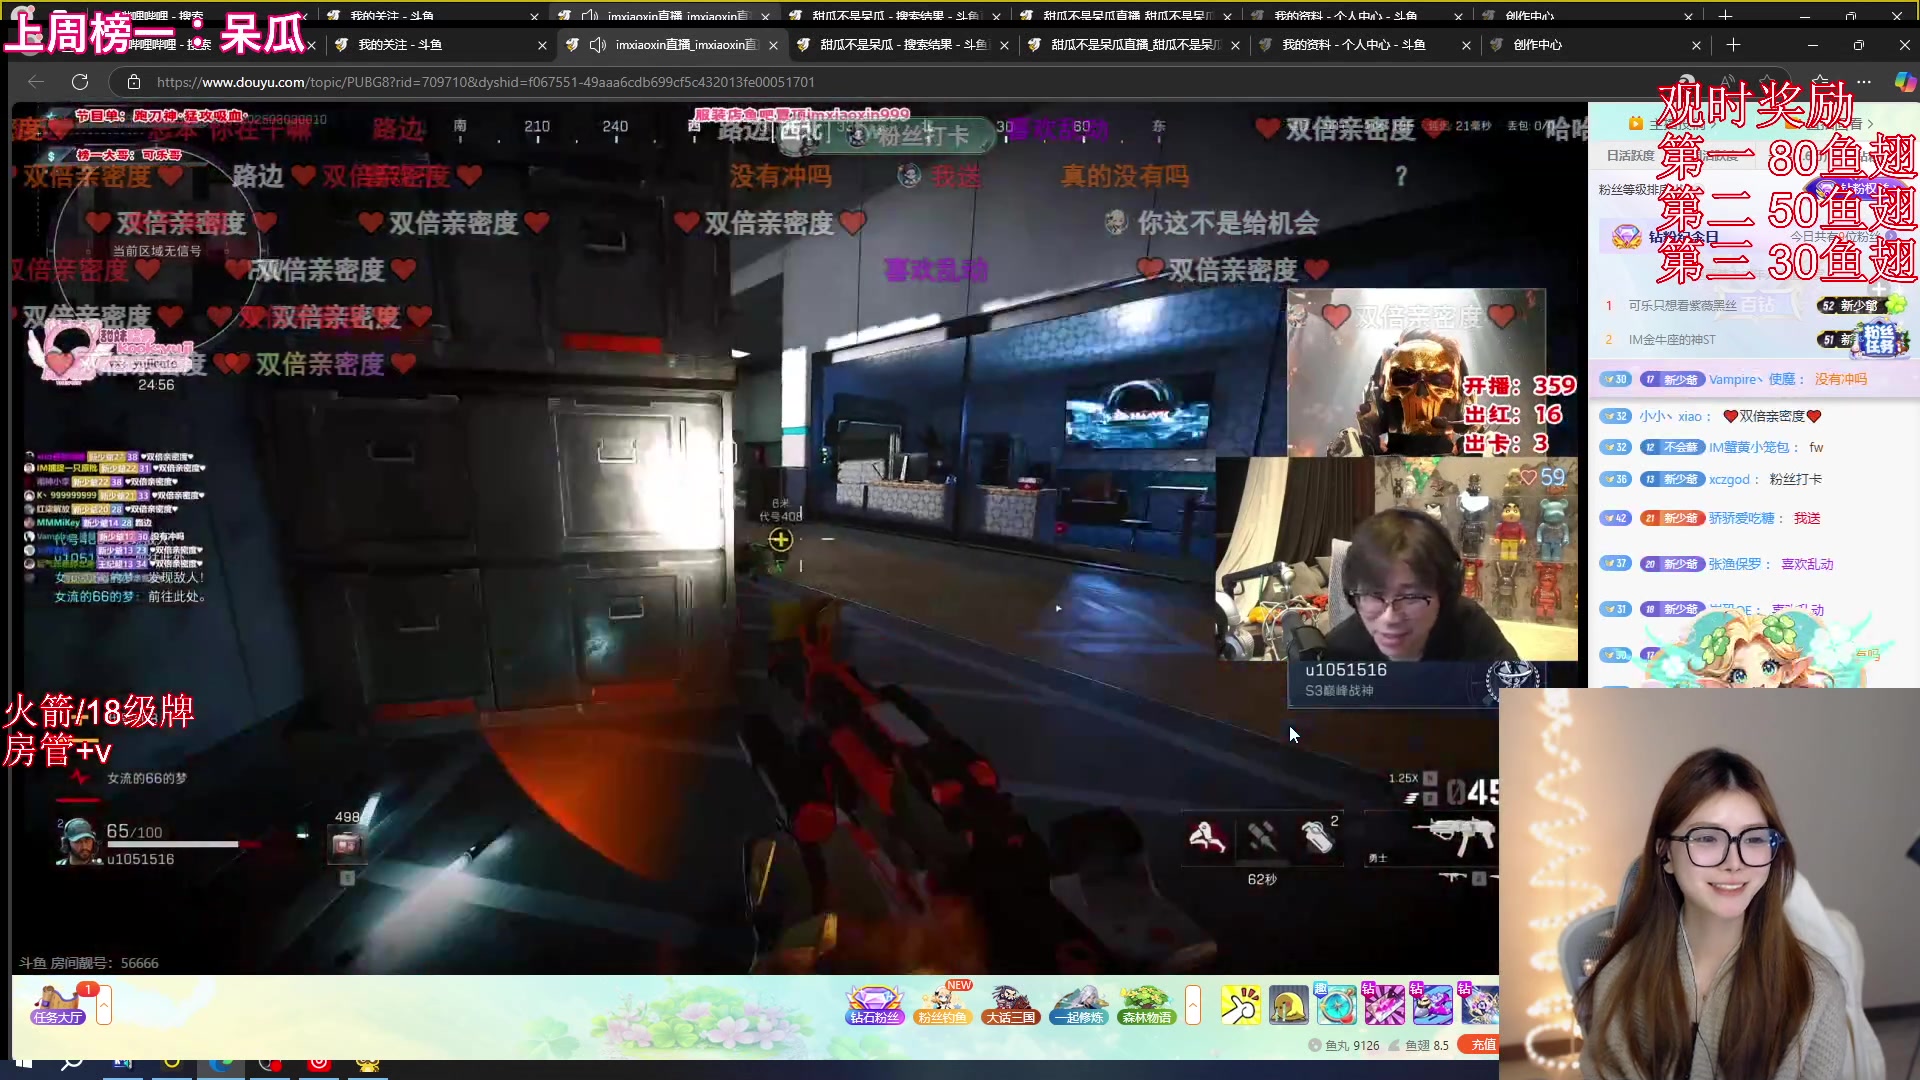Open chat user 小小丶xiao profile
Viewport: 1920px width, 1080px height.
click(x=1670, y=416)
